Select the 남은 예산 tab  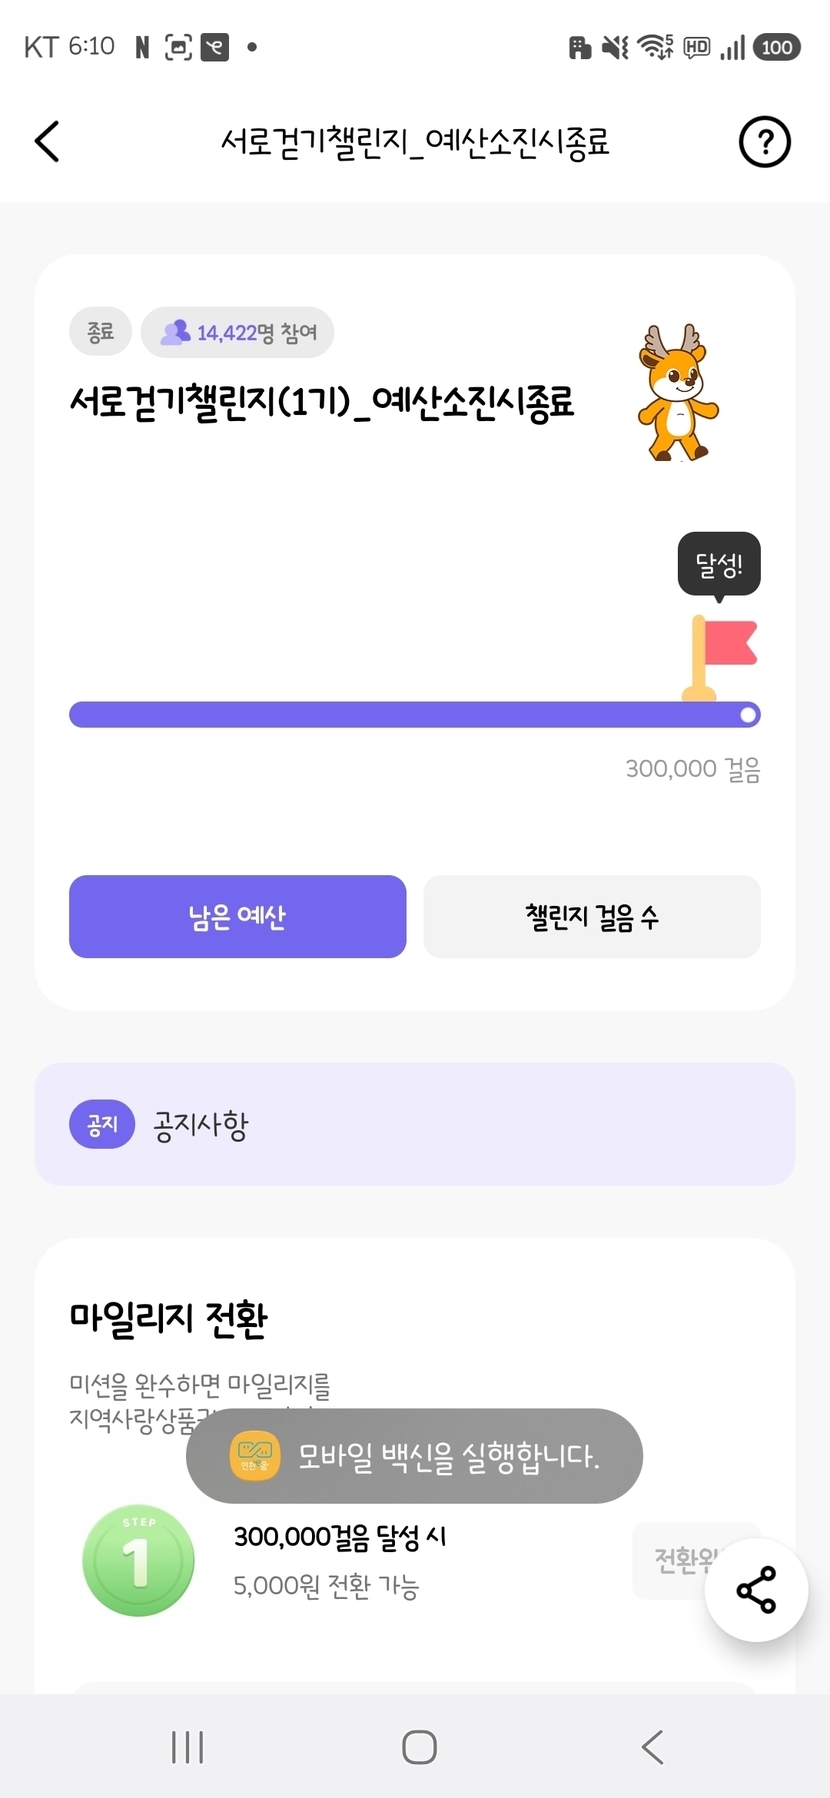237,916
